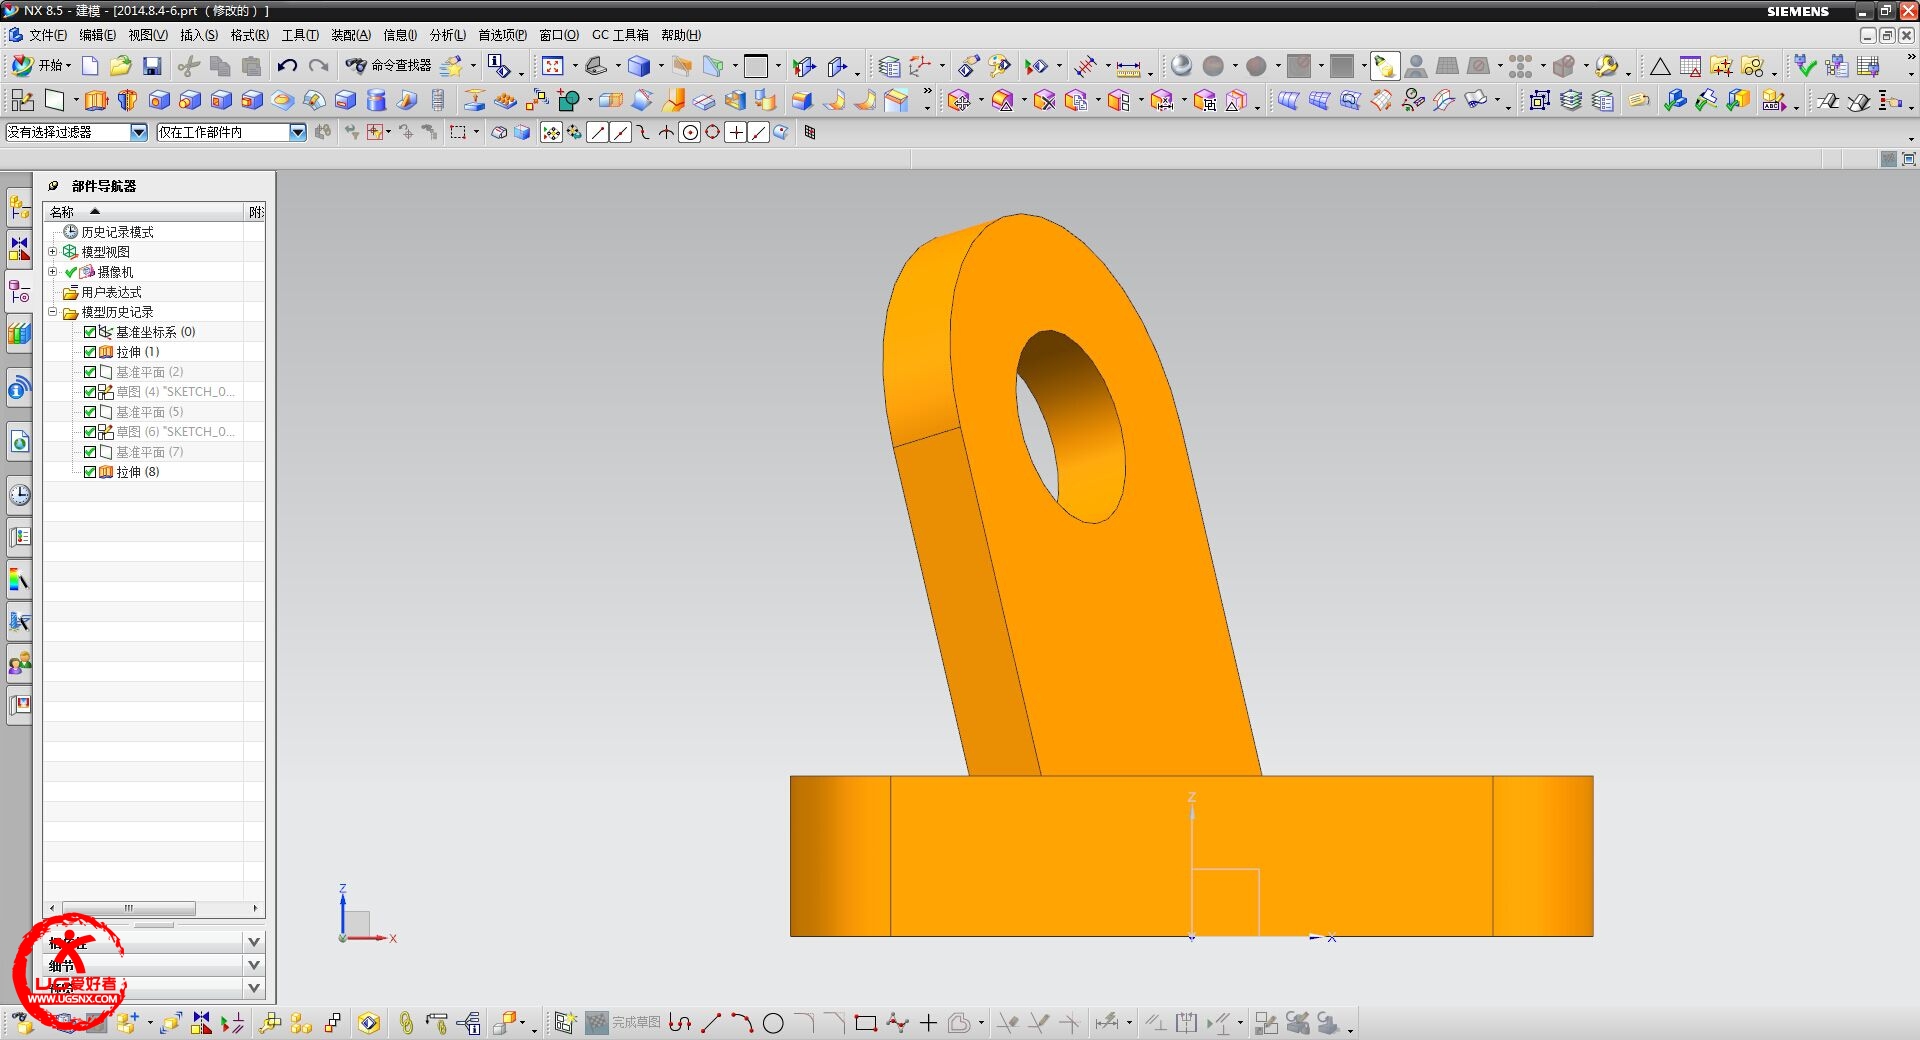1920x1040 pixels.
Task: Click the Profile sketch tool in bottom toolbar
Action: (680, 1023)
